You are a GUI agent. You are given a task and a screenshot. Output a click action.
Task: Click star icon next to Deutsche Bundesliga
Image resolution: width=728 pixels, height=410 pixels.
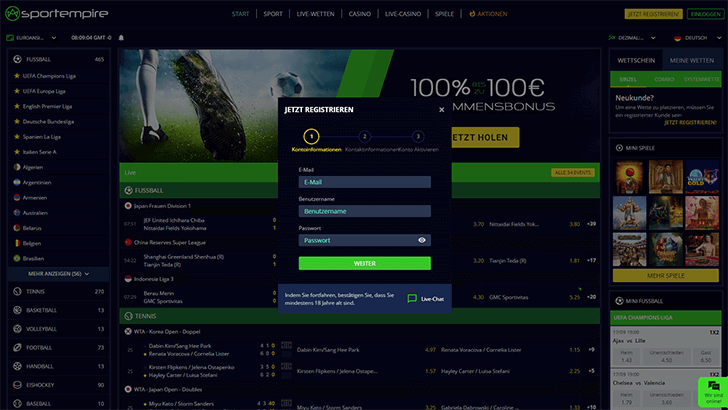click(x=17, y=121)
